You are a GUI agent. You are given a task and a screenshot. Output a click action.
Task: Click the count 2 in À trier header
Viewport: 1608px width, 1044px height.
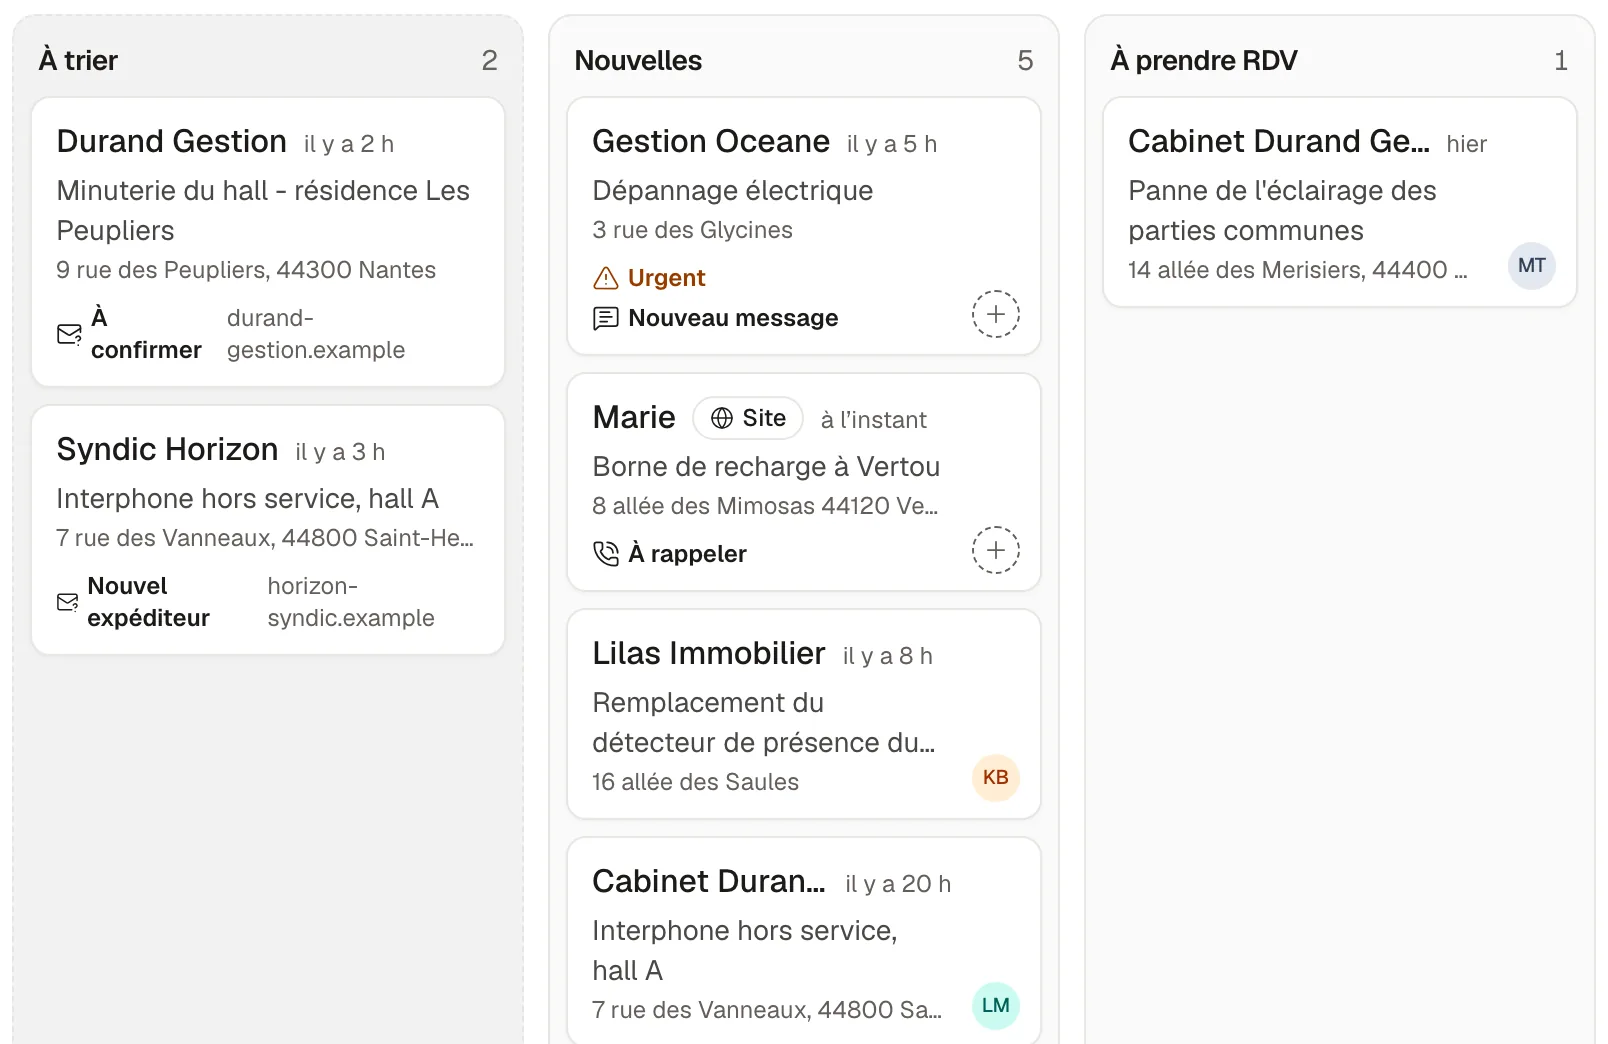(489, 60)
